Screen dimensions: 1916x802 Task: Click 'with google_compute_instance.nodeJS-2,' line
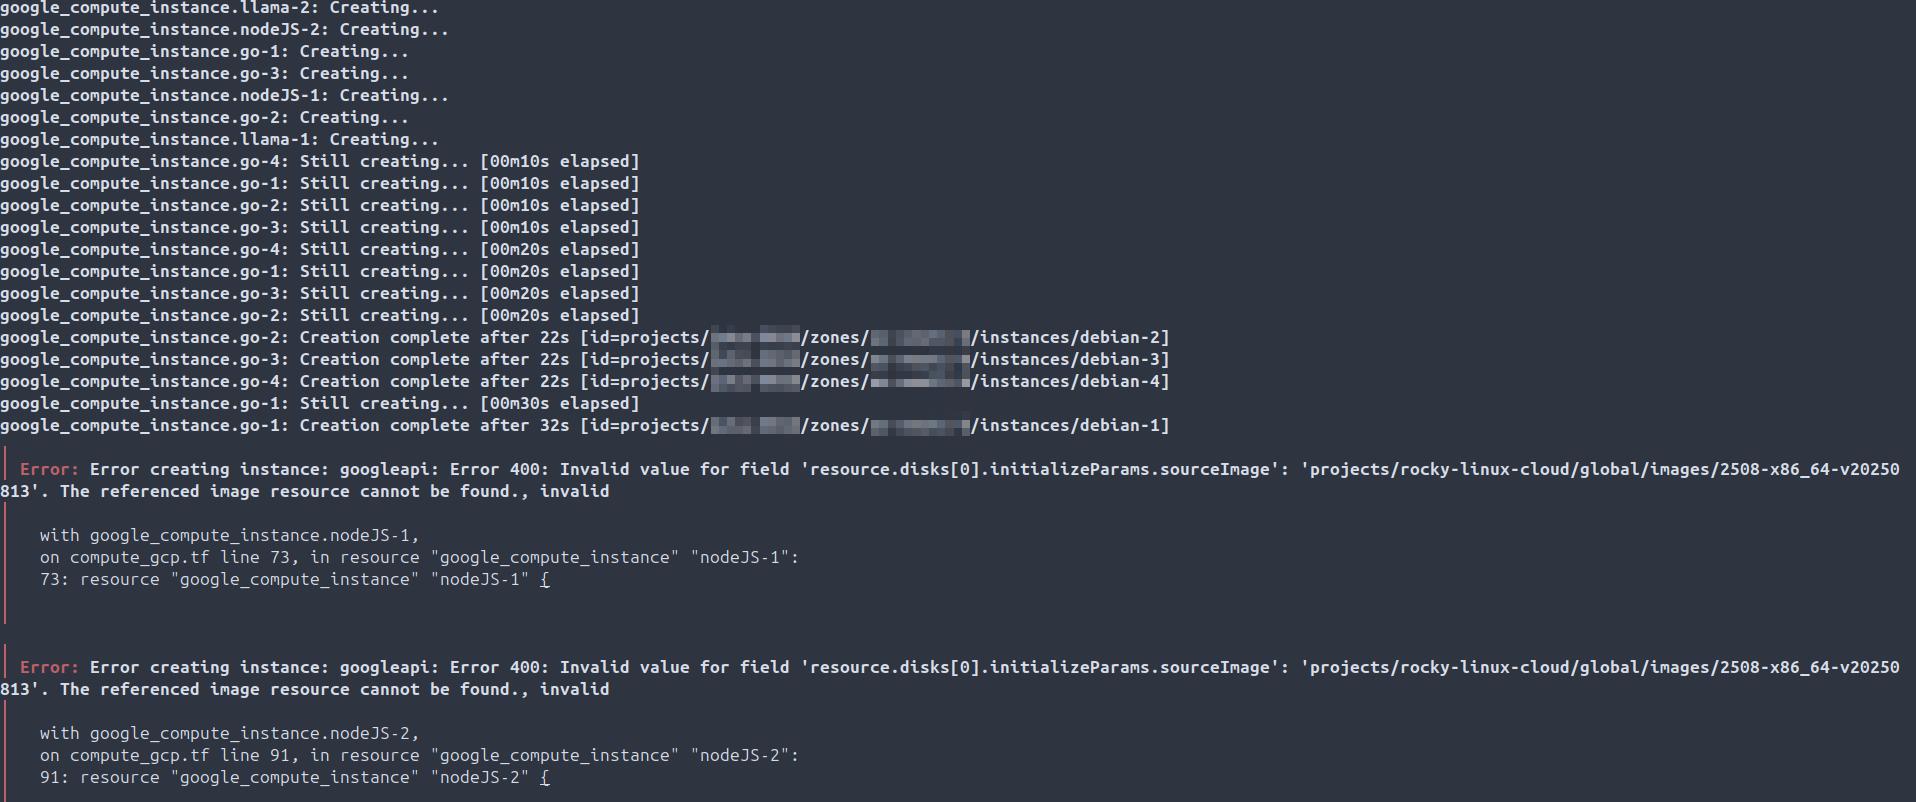pyautogui.click(x=229, y=734)
